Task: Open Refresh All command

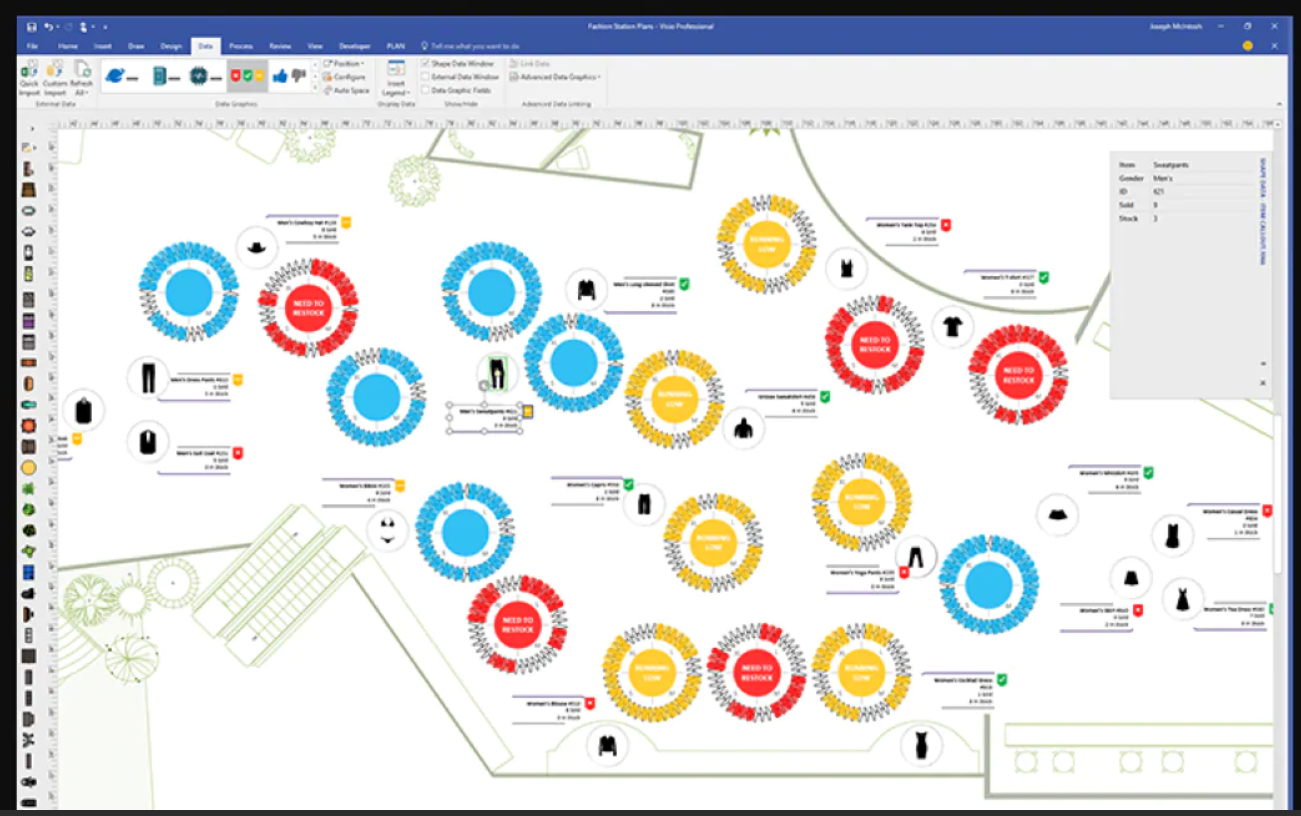Action: 81,78
